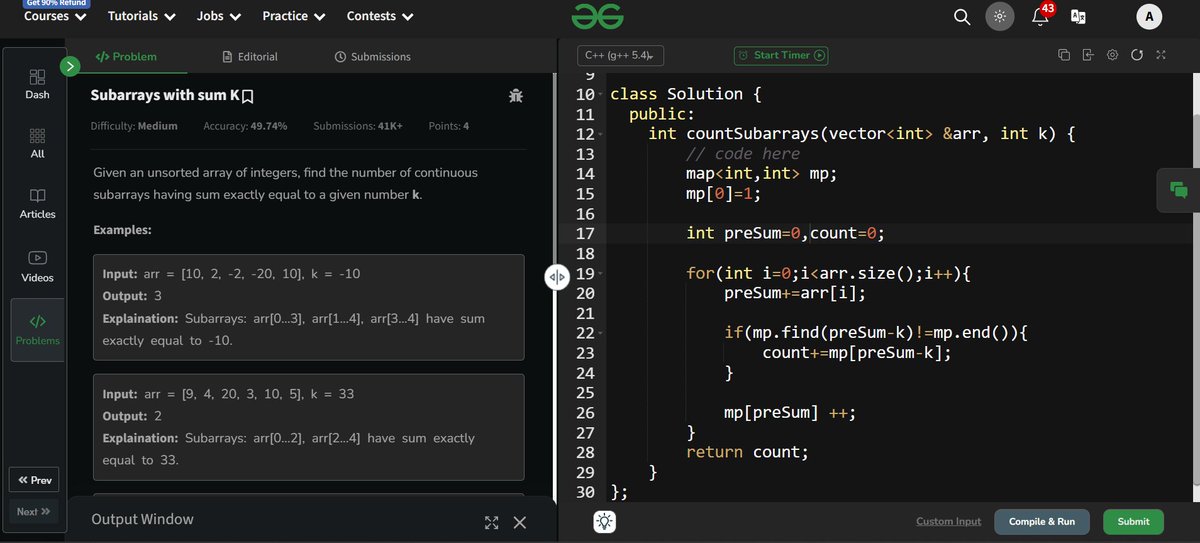Expand the Tutorials dropdown menu
This screenshot has width=1200, height=543.
pos(142,16)
